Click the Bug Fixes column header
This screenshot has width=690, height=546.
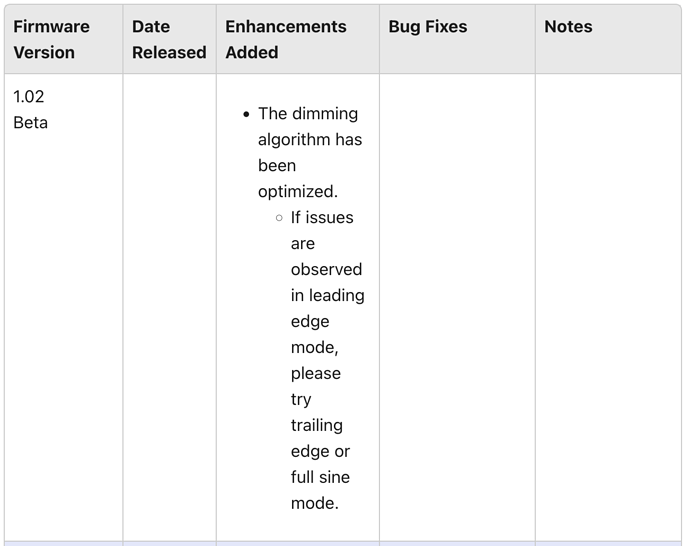point(427,27)
